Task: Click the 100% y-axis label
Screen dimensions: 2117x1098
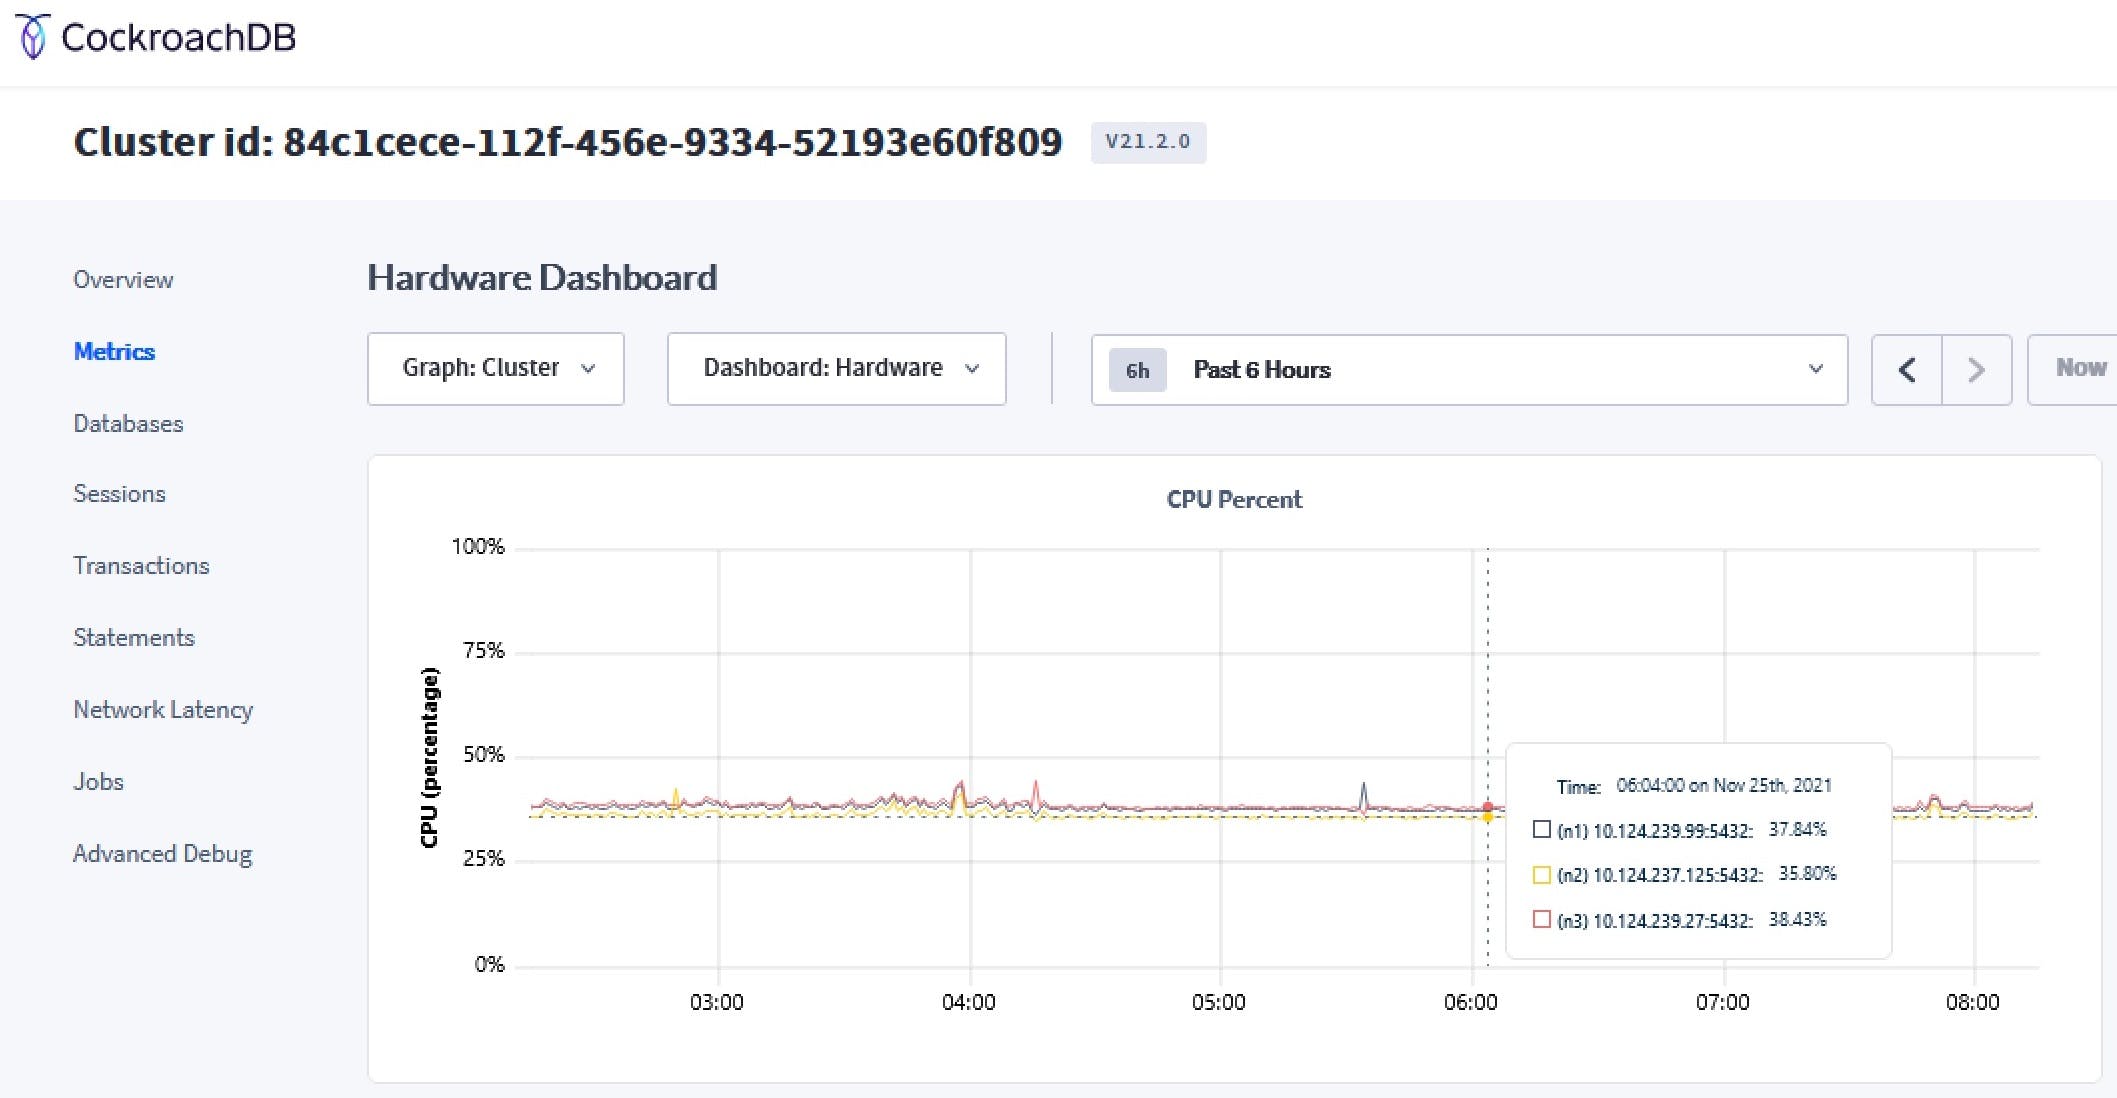Action: (478, 547)
